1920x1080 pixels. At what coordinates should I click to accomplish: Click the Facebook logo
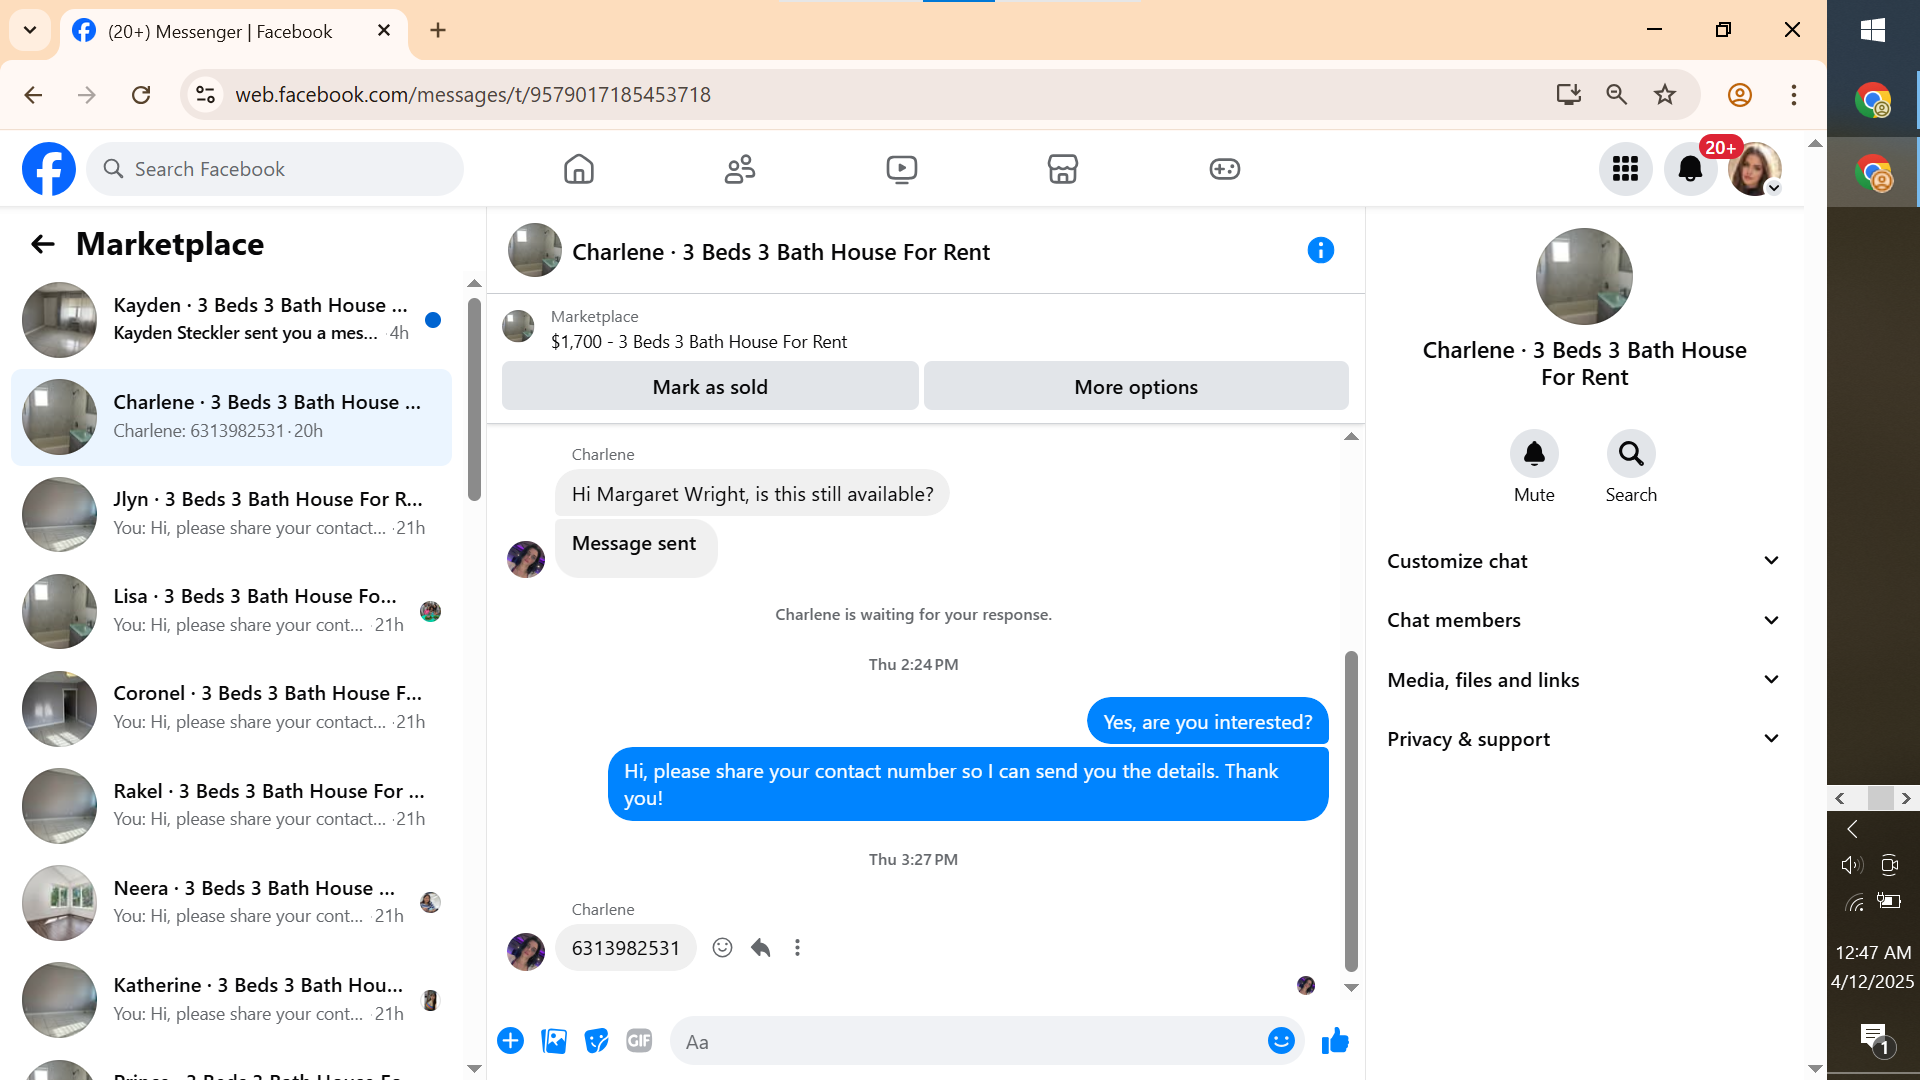click(x=49, y=169)
